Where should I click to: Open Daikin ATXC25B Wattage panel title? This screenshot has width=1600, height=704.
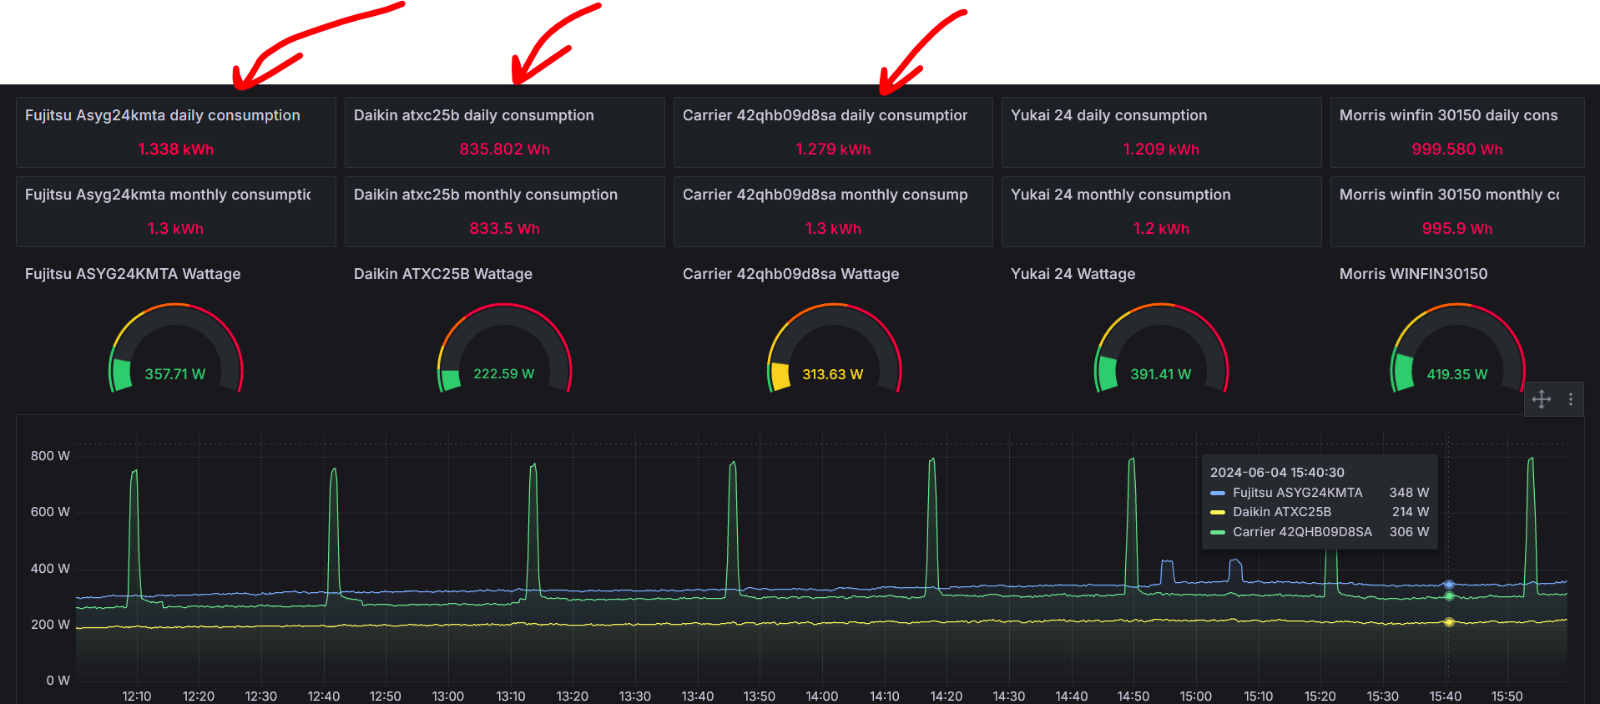click(x=443, y=273)
